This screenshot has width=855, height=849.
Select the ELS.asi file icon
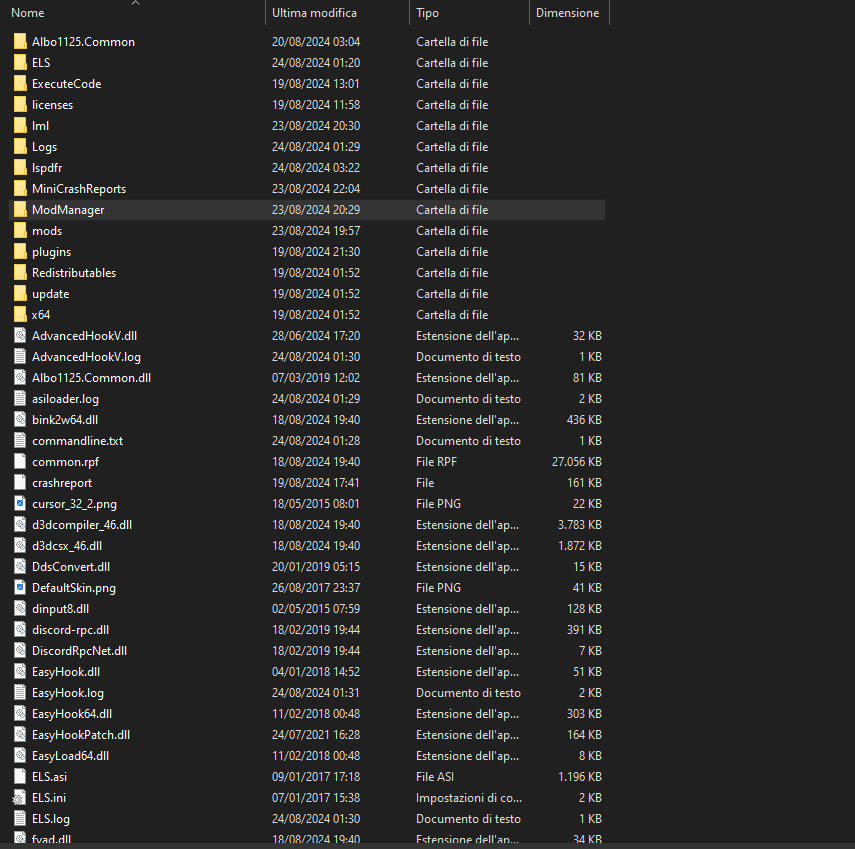click(20, 776)
